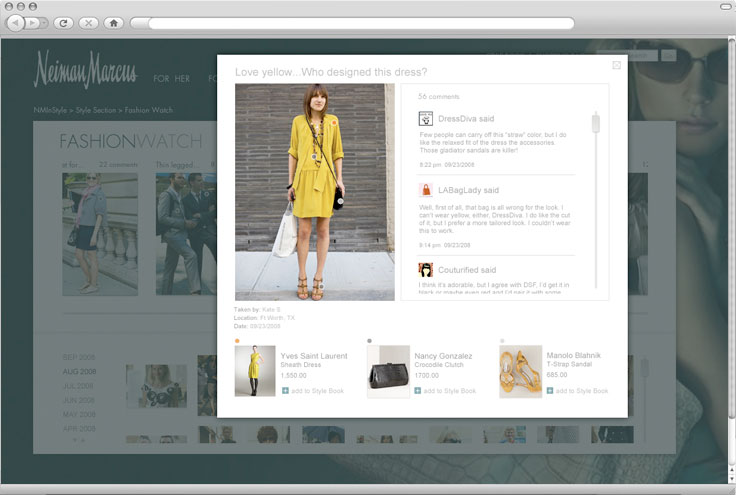Open the FOR HER menu
Image resolution: width=736 pixels, height=495 pixels.
coord(171,79)
